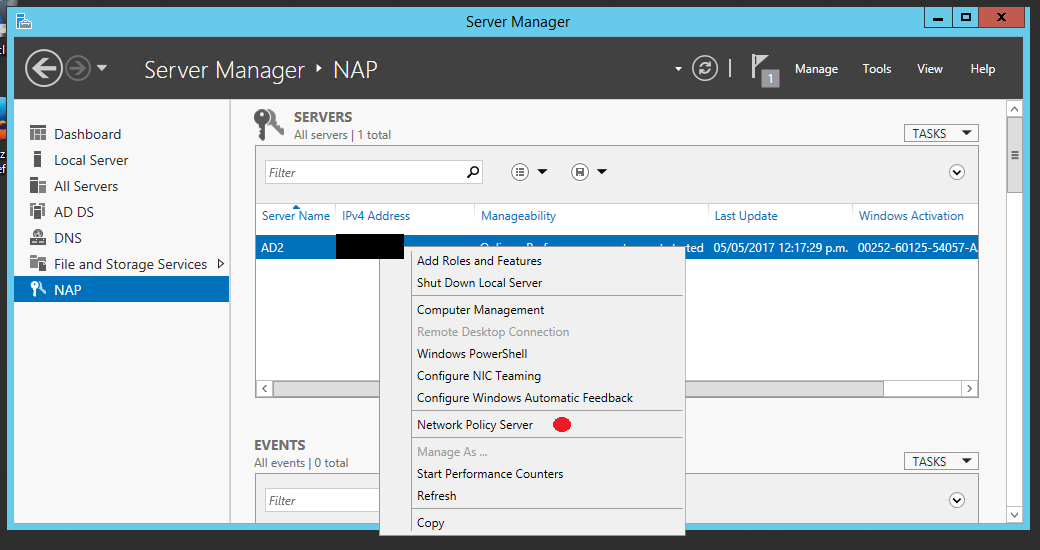
Task: Open the navigation history dropdown arrow
Action: click(101, 68)
